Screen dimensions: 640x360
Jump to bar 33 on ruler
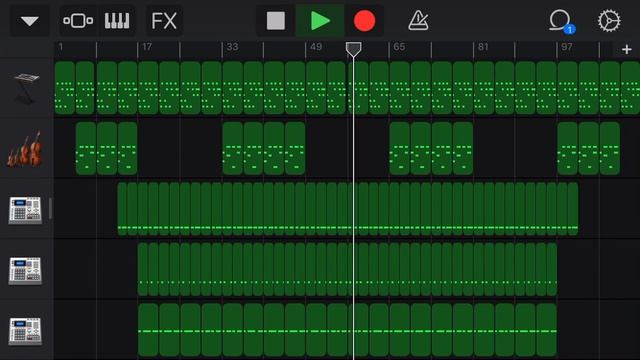[232, 47]
